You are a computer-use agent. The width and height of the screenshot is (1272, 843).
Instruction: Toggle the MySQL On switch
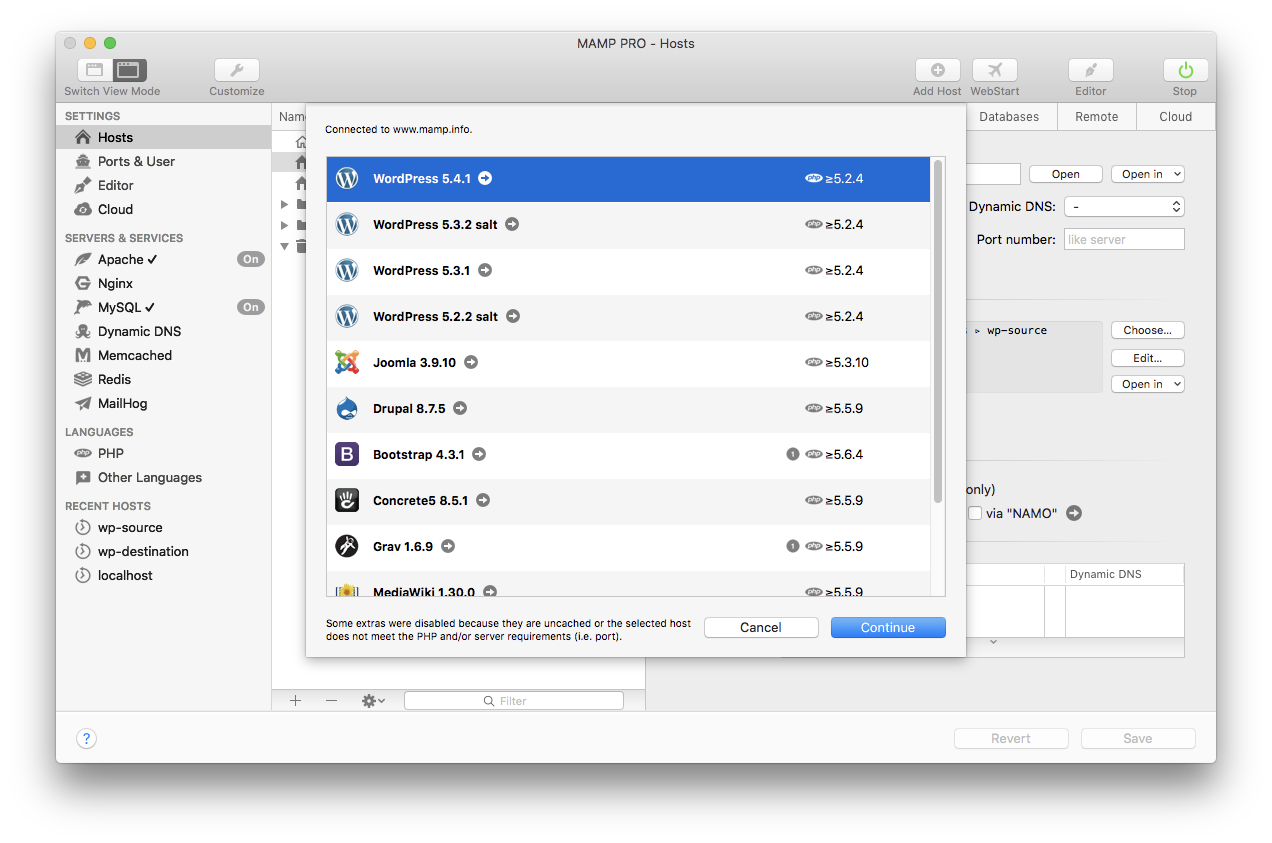click(250, 308)
